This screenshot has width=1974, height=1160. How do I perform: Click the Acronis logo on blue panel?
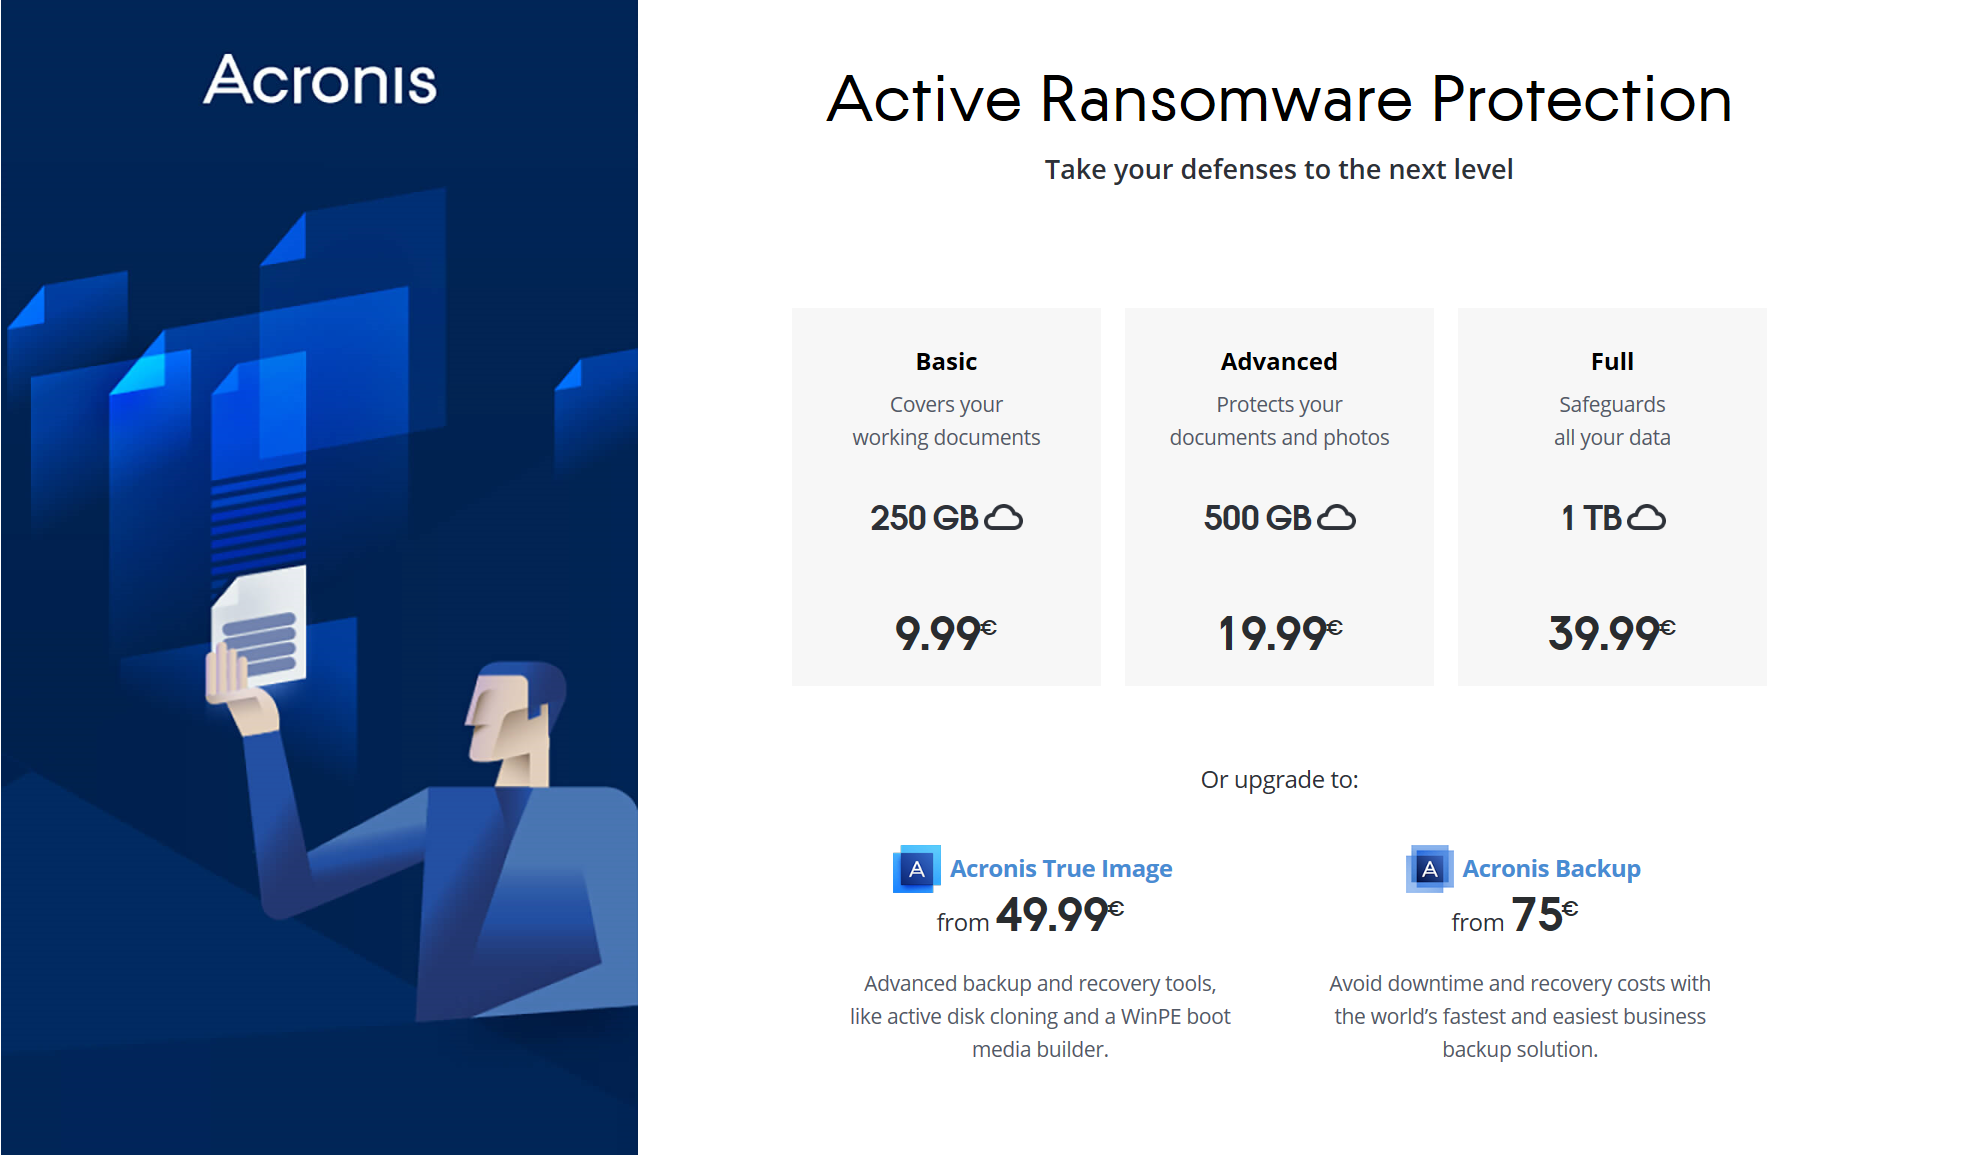pos(320,80)
